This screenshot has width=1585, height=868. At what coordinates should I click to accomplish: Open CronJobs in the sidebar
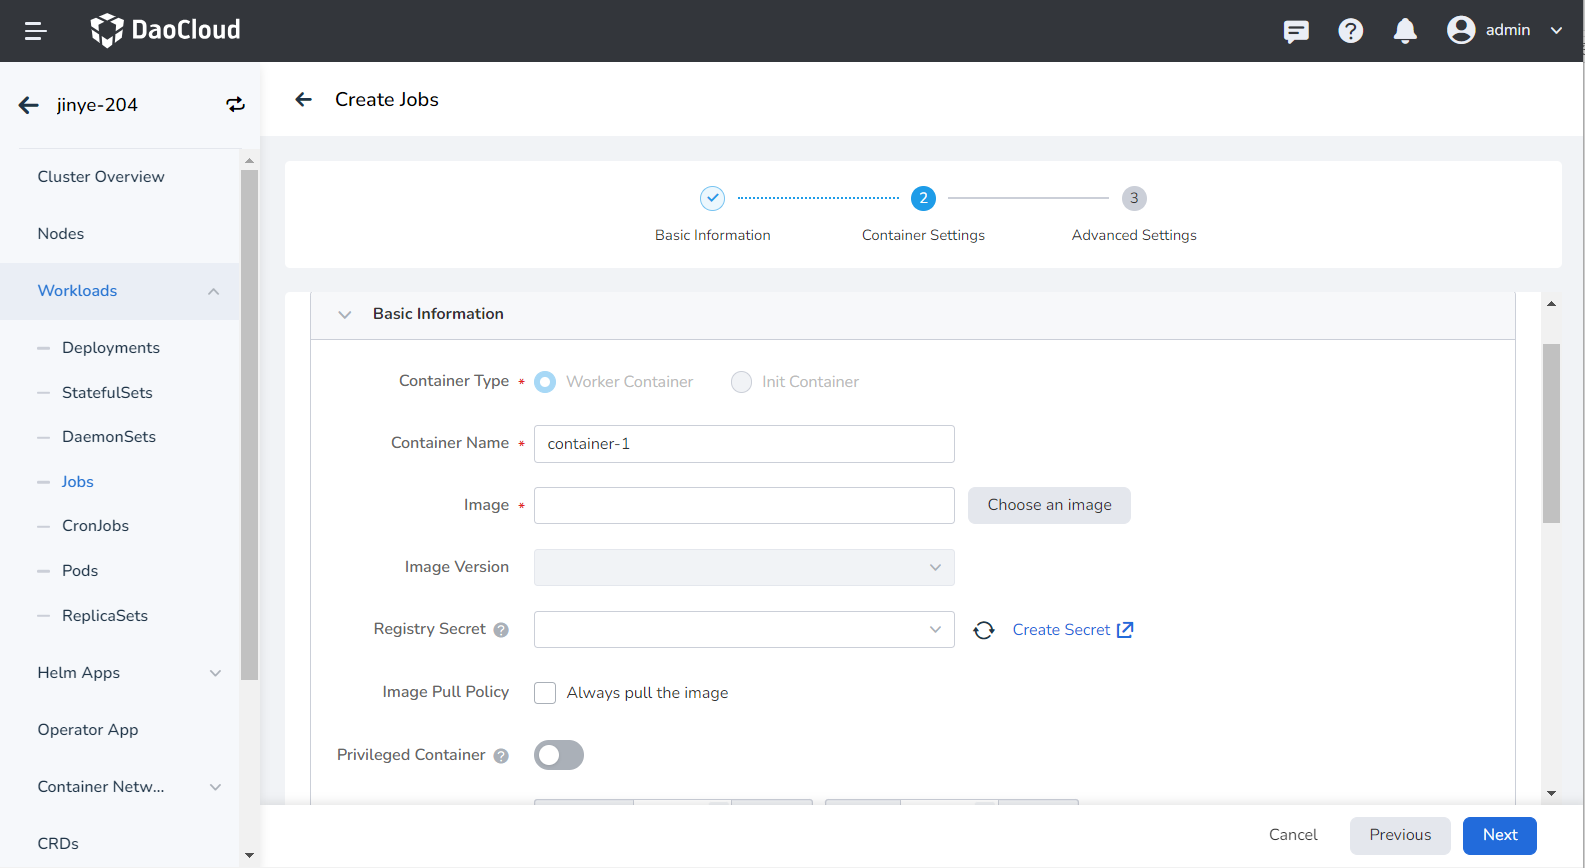(x=95, y=526)
